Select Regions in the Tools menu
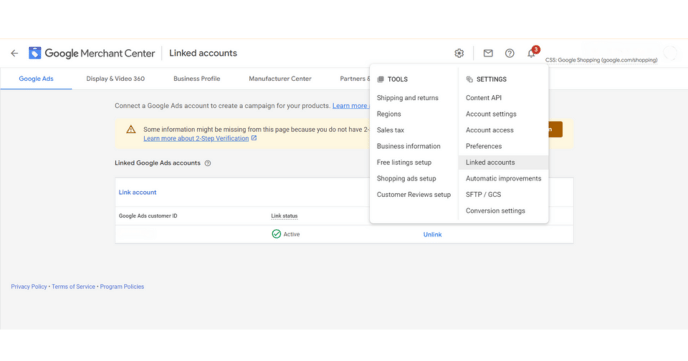688x361 pixels. click(x=389, y=114)
